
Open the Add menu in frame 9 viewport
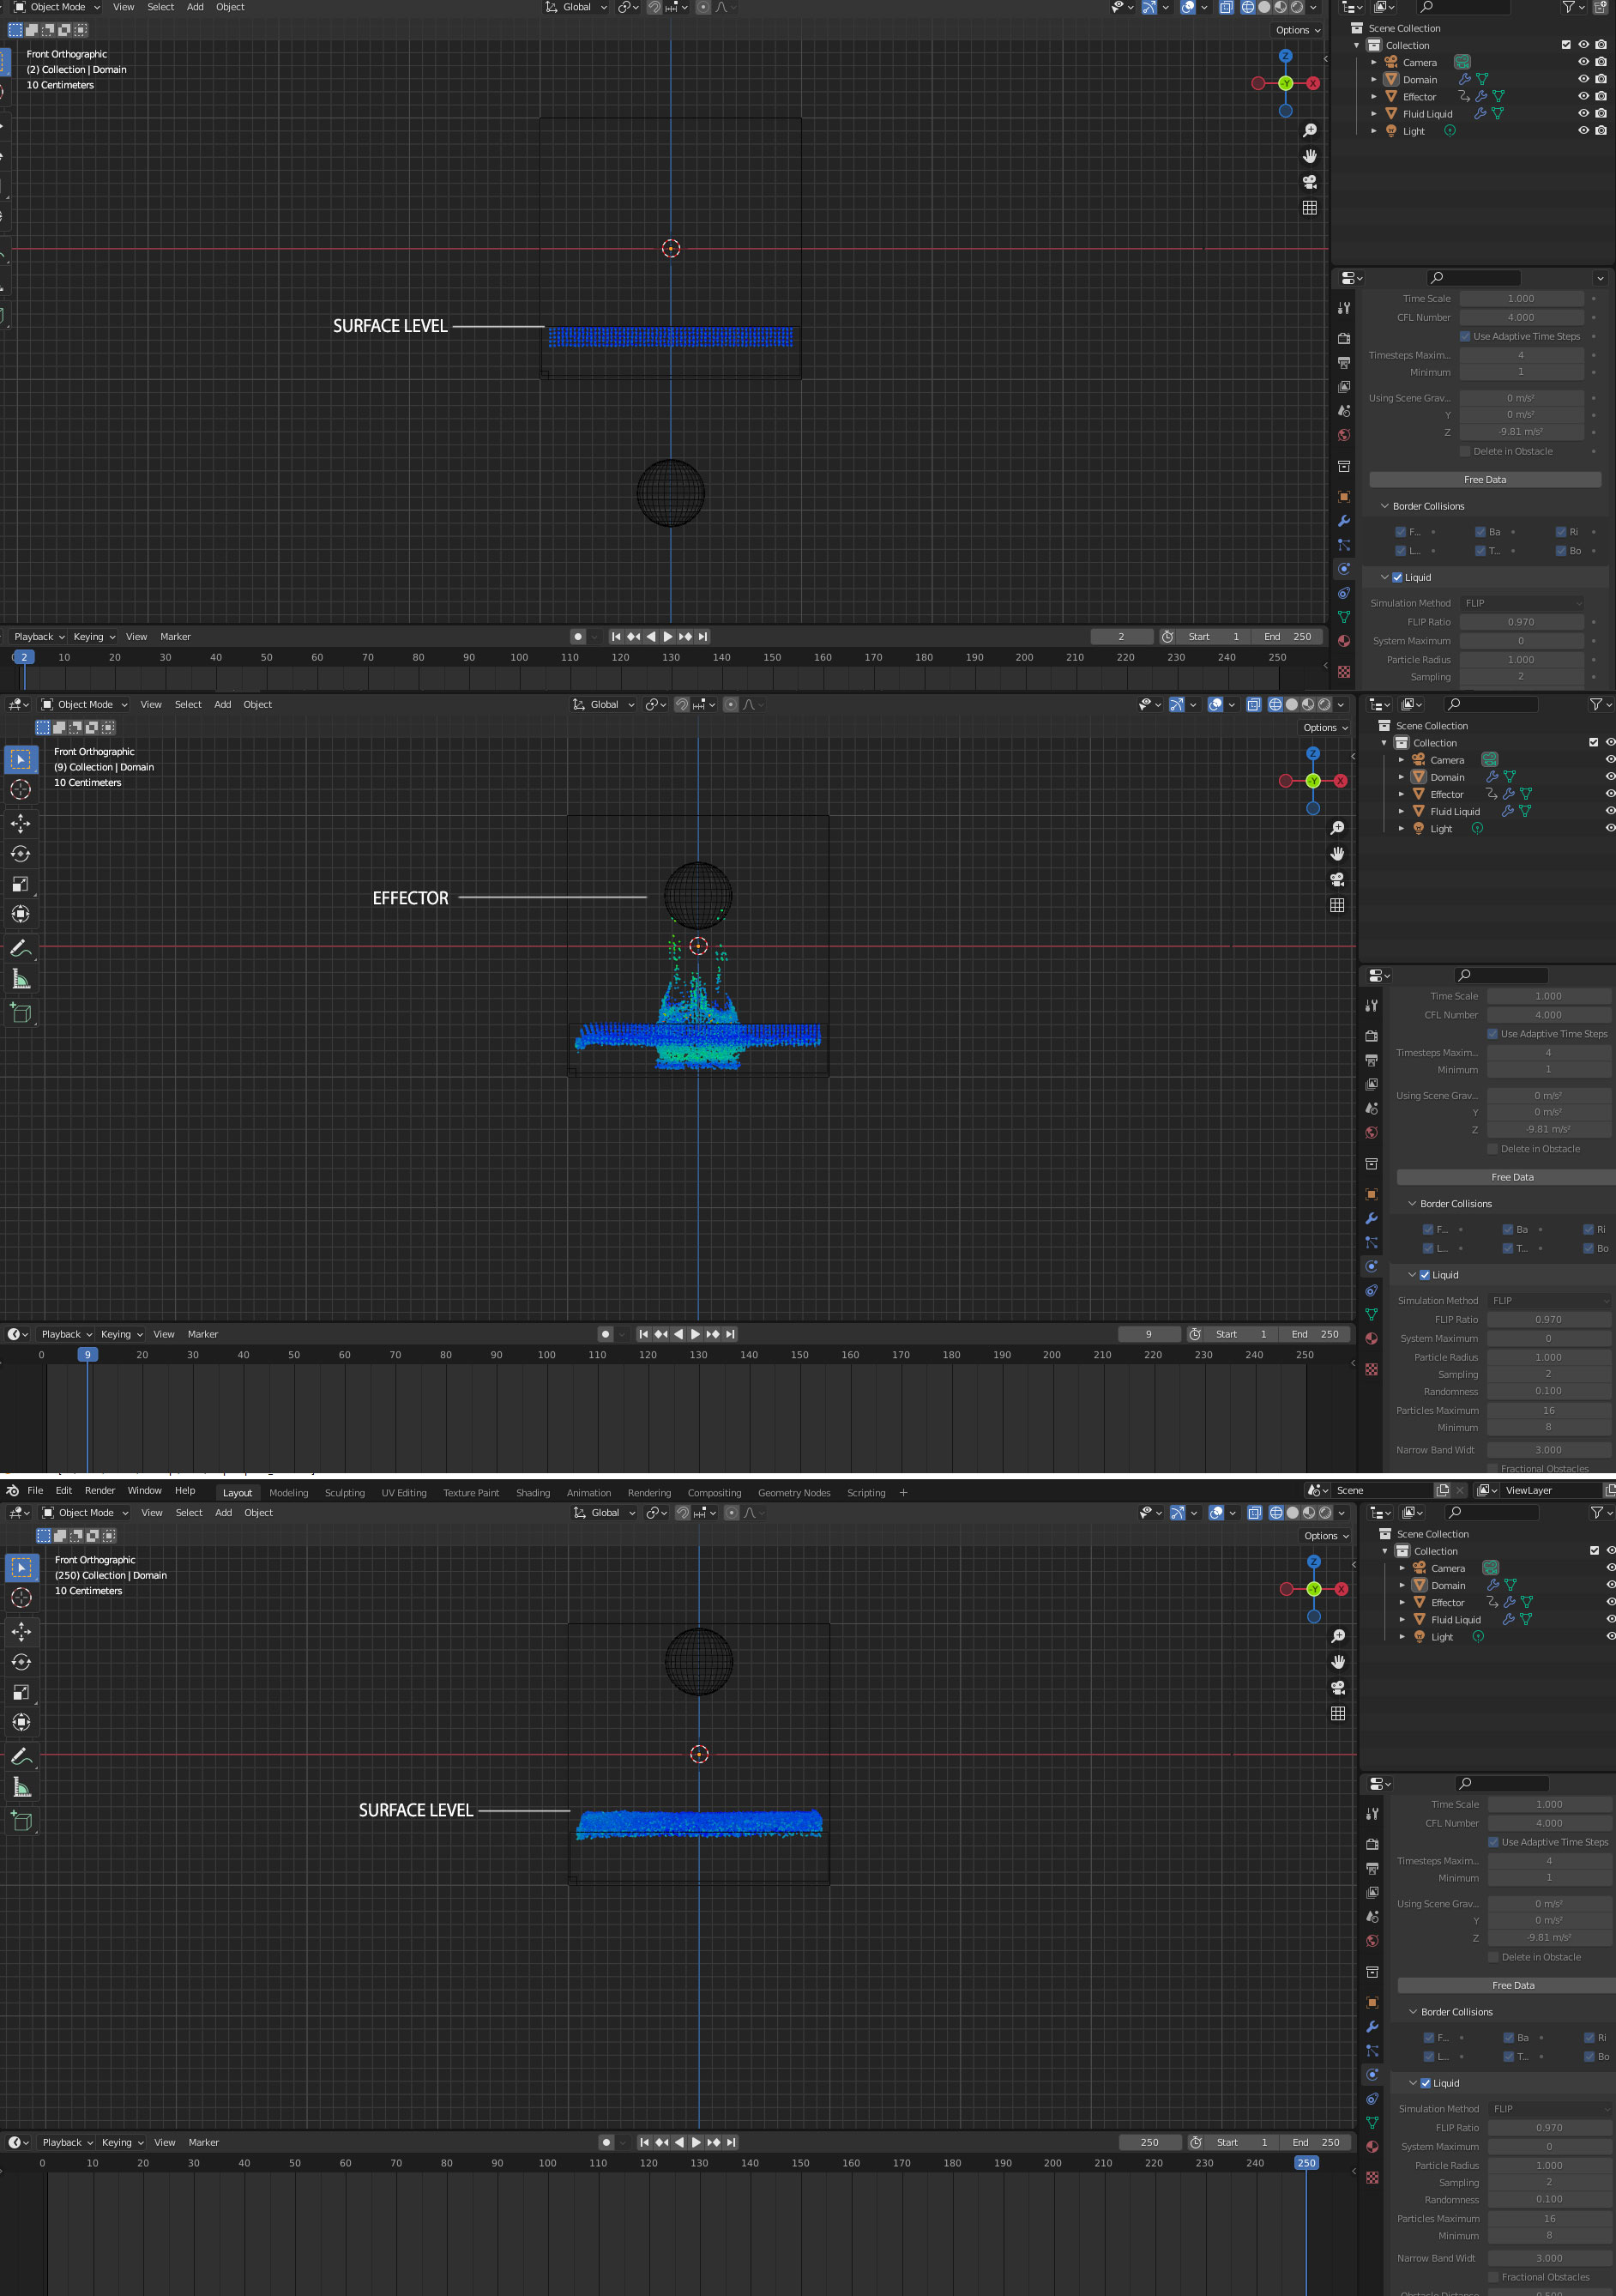pyautogui.click(x=223, y=704)
